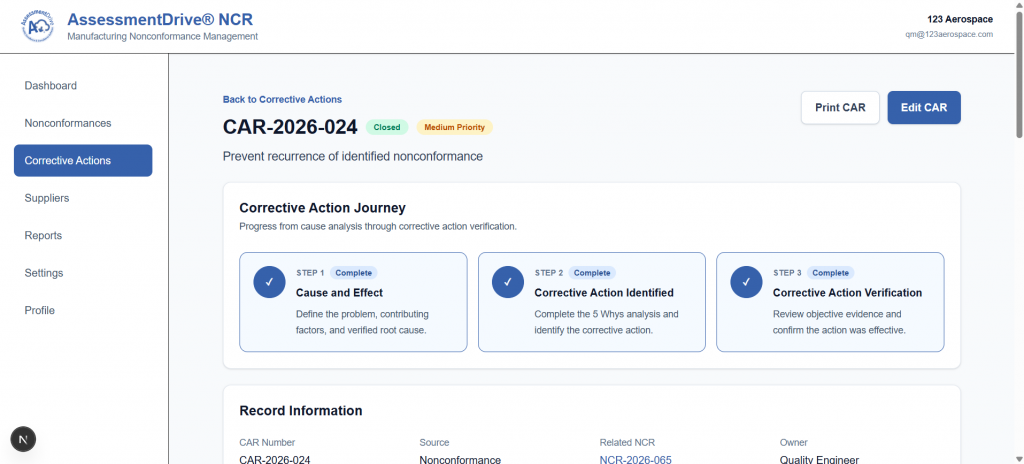Image resolution: width=1024 pixels, height=464 pixels.
Task: Click the qm@123aerospace.com email text
Action: pyautogui.click(x=949, y=34)
